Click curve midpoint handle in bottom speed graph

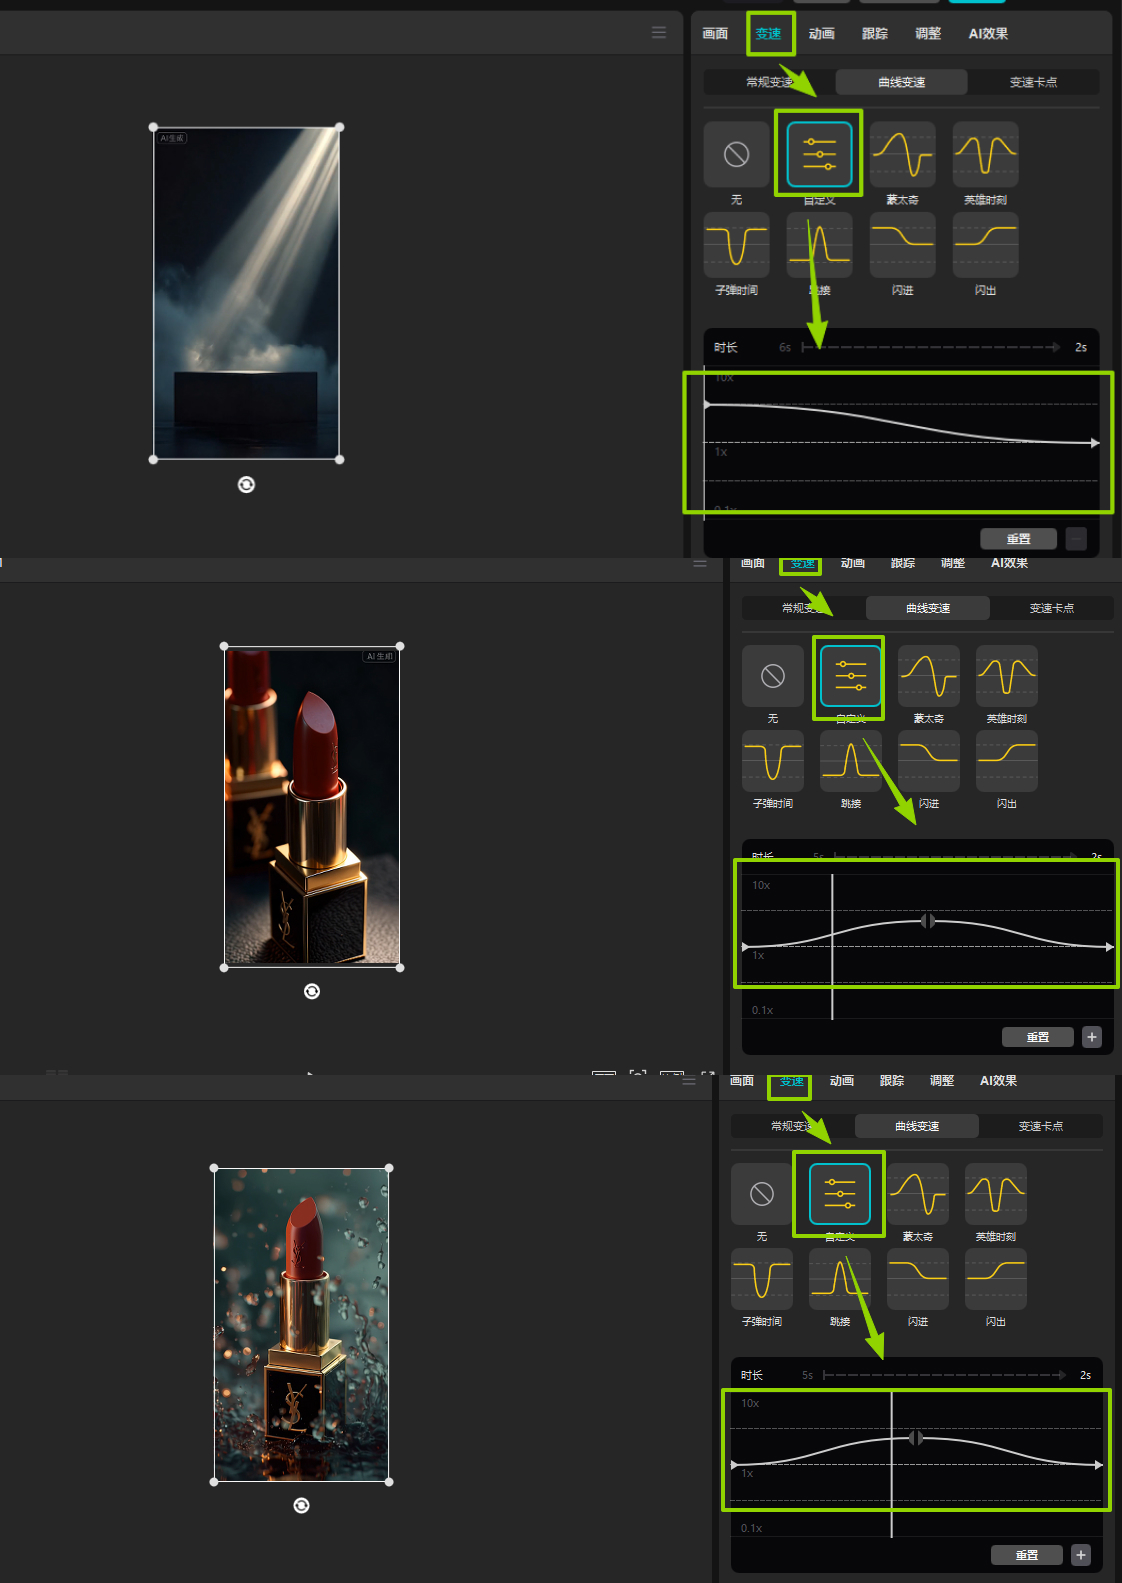point(916,1438)
